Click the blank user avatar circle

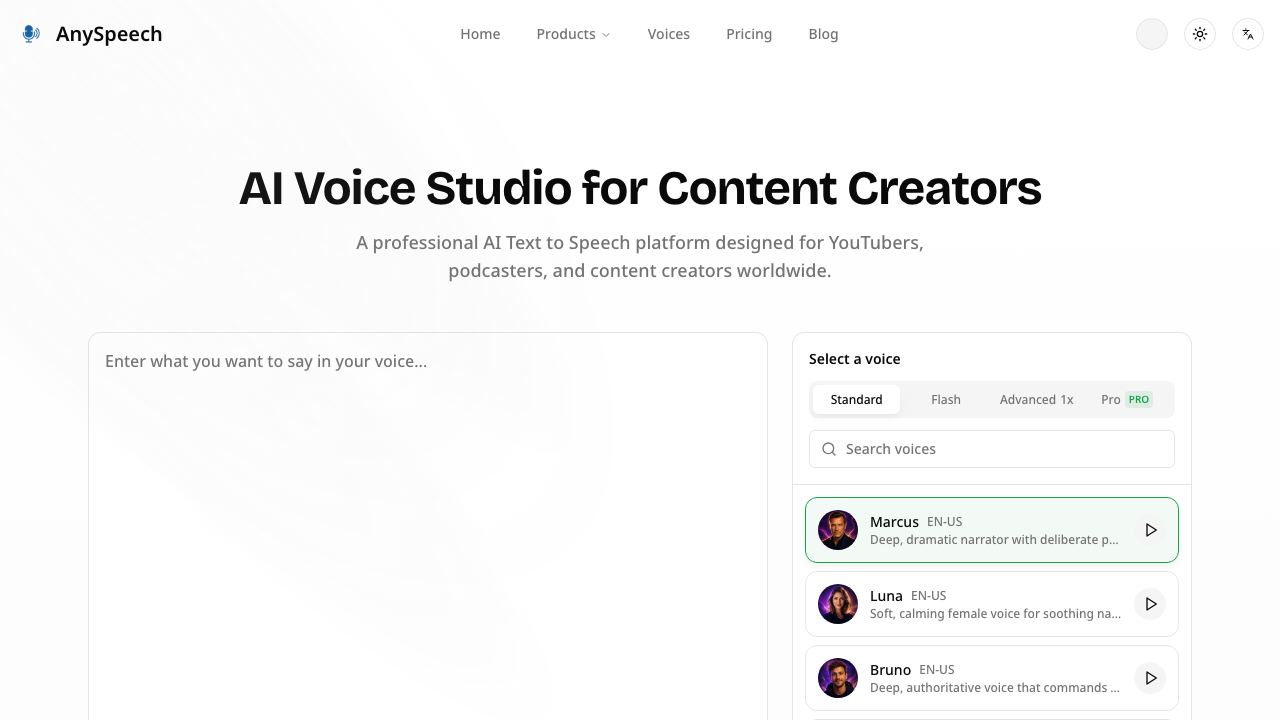click(1152, 34)
